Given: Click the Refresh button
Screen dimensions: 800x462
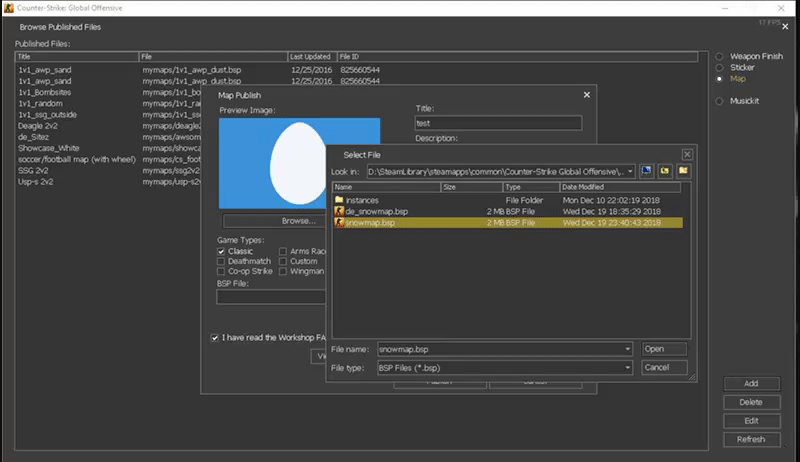Looking at the screenshot, I should [x=752, y=439].
